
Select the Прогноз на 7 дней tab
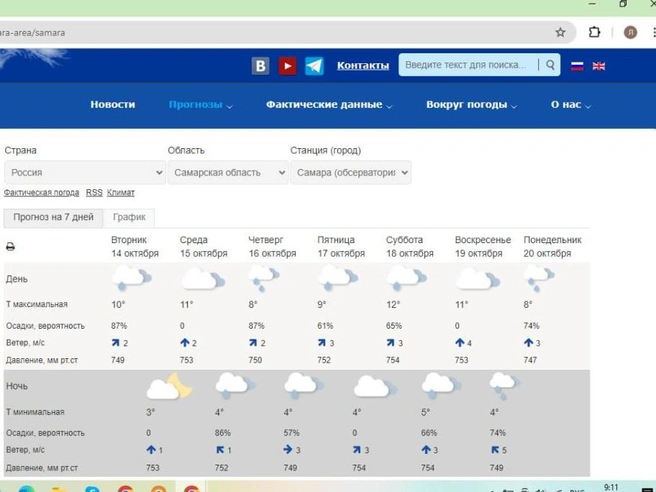point(53,218)
